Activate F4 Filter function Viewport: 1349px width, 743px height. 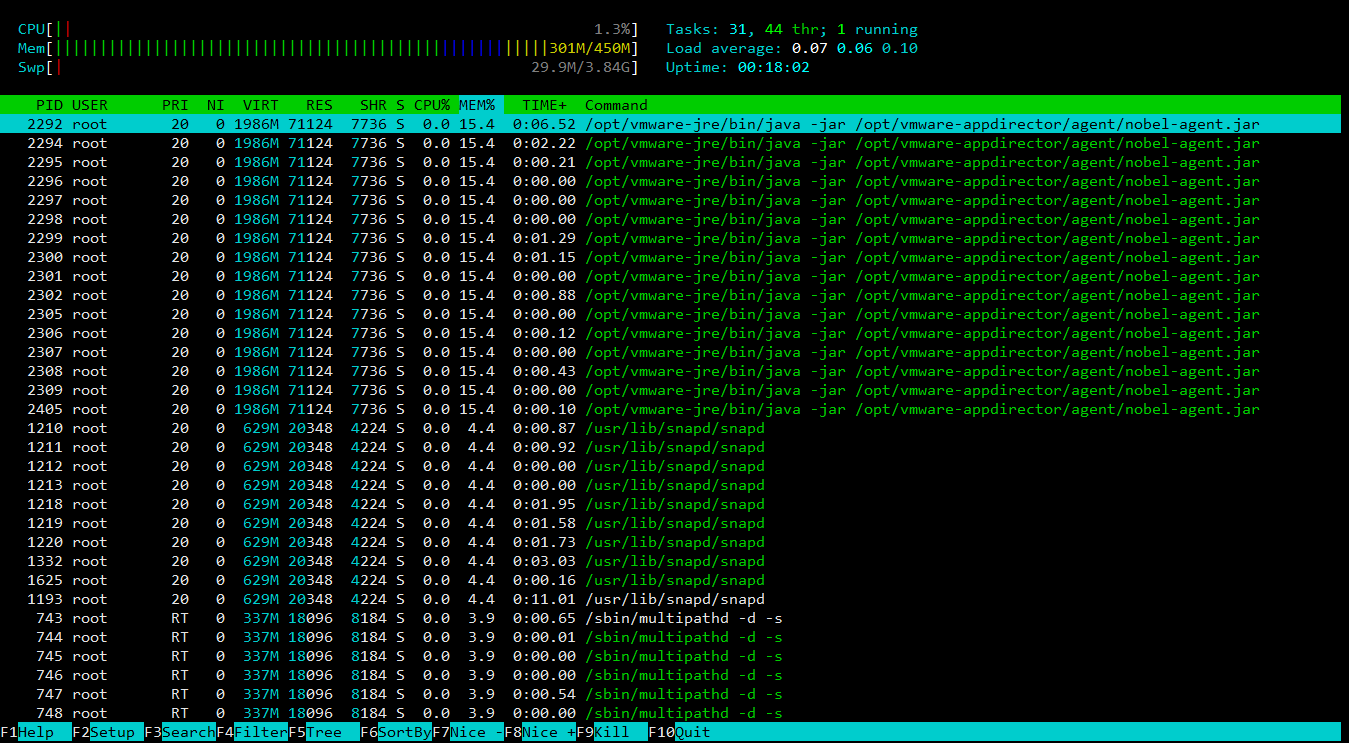(252, 732)
